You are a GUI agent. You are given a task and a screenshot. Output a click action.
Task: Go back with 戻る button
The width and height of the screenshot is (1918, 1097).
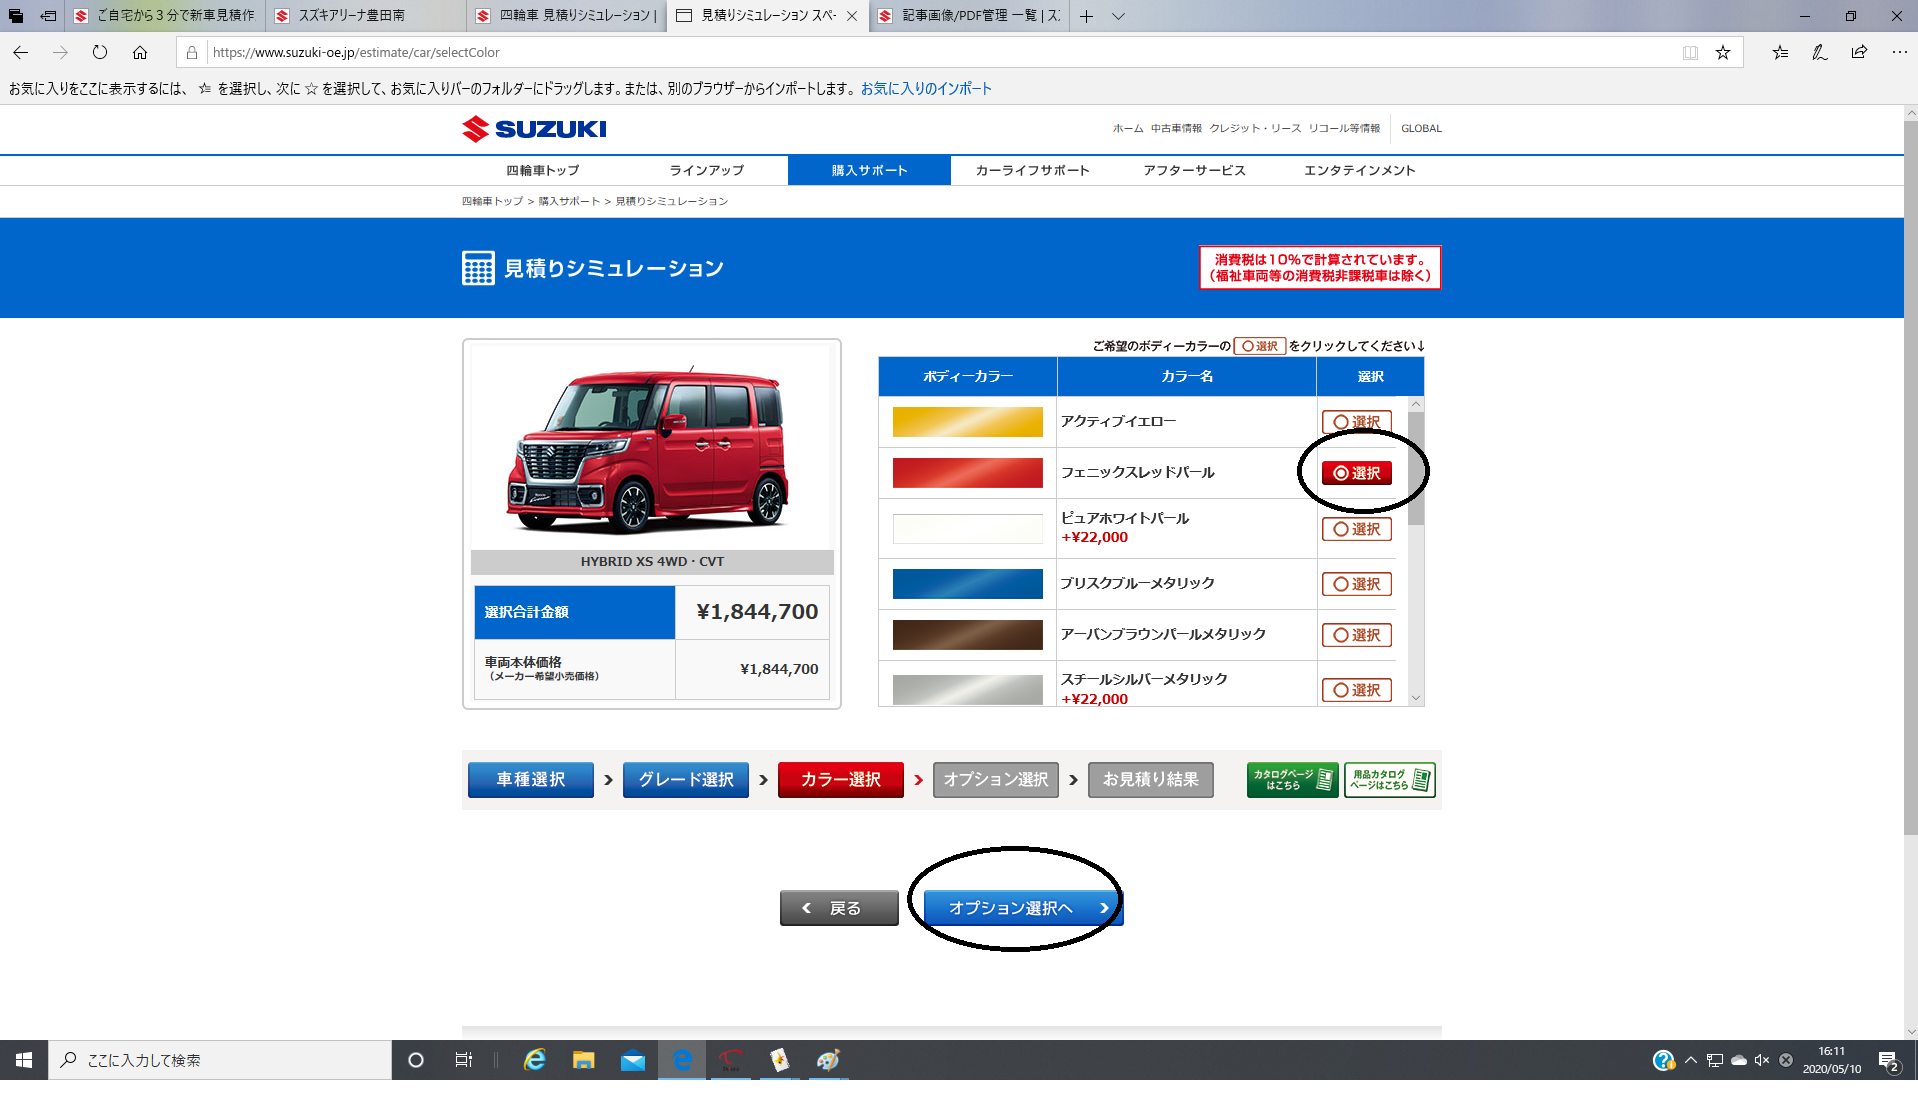coord(839,908)
